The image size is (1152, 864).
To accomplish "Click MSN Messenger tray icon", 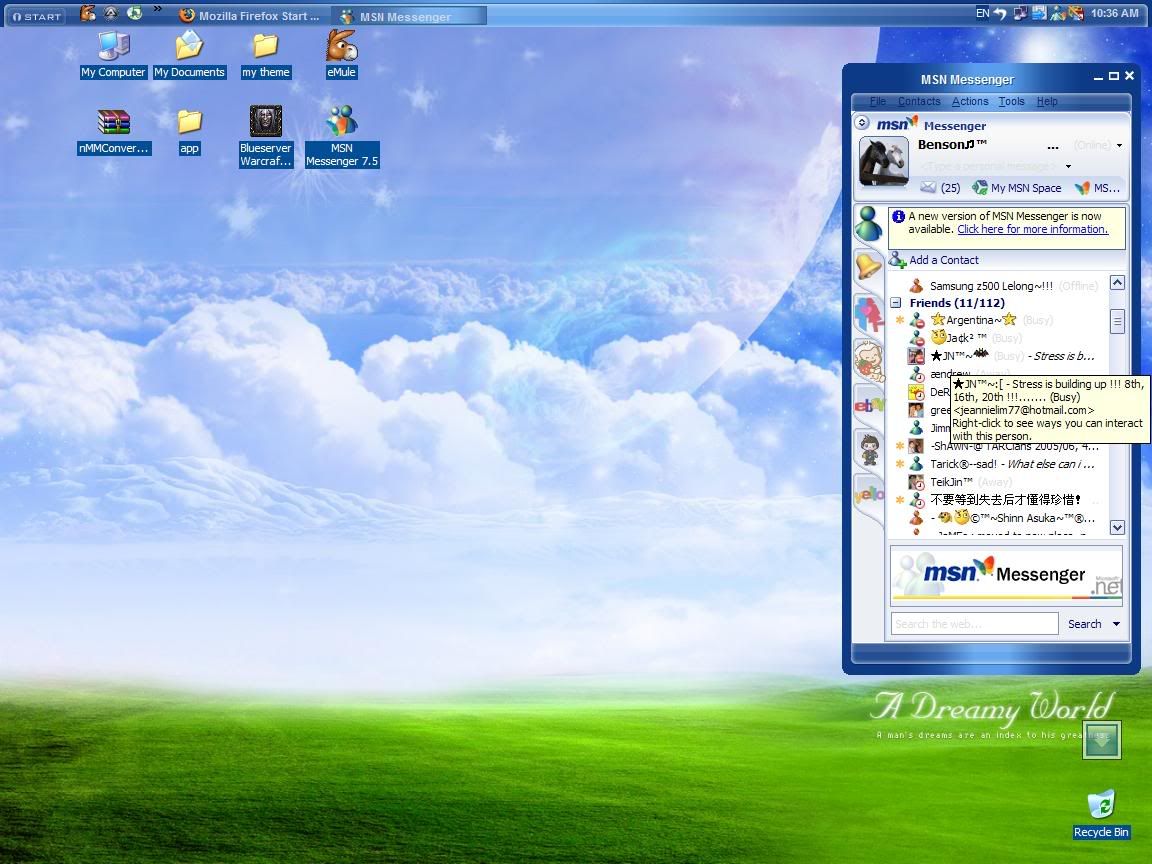I will click(x=1057, y=13).
